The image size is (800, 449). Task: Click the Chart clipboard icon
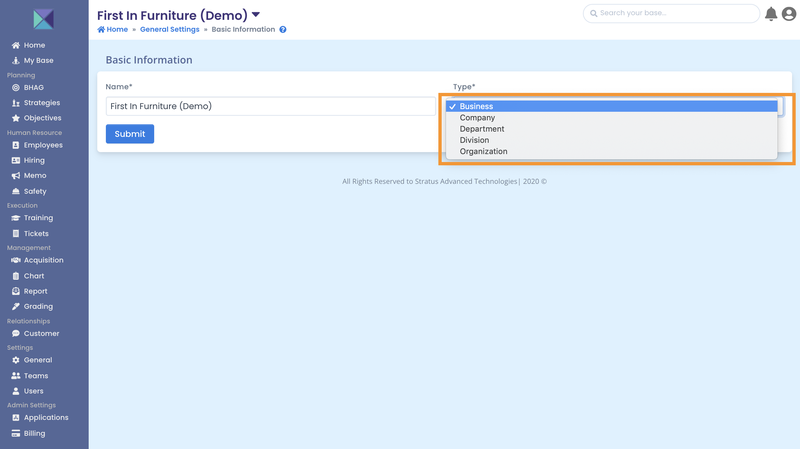(x=16, y=276)
